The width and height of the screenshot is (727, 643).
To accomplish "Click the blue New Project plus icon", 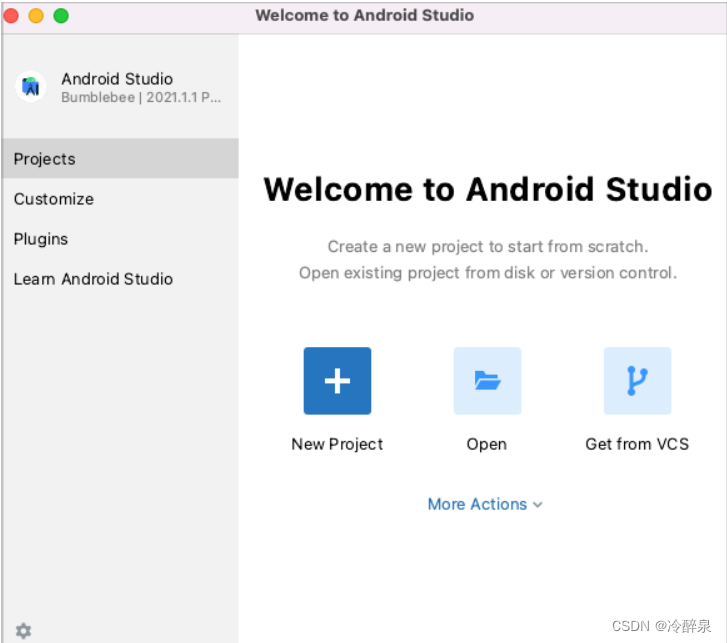I will [x=337, y=381].
